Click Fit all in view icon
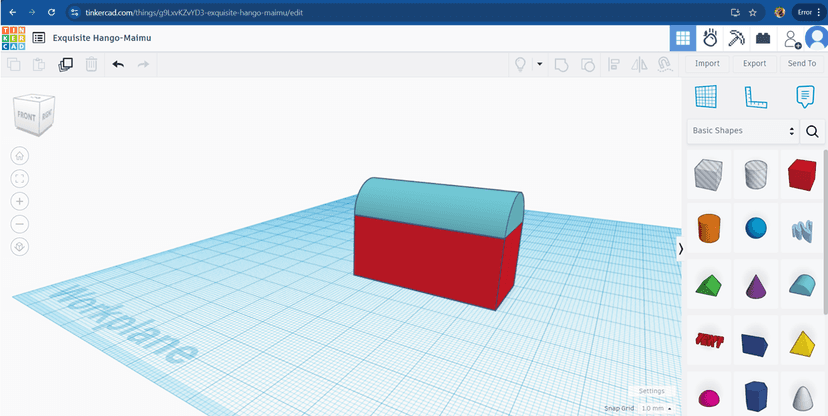Viewport: 828px width, 416px height. point(20,178)
